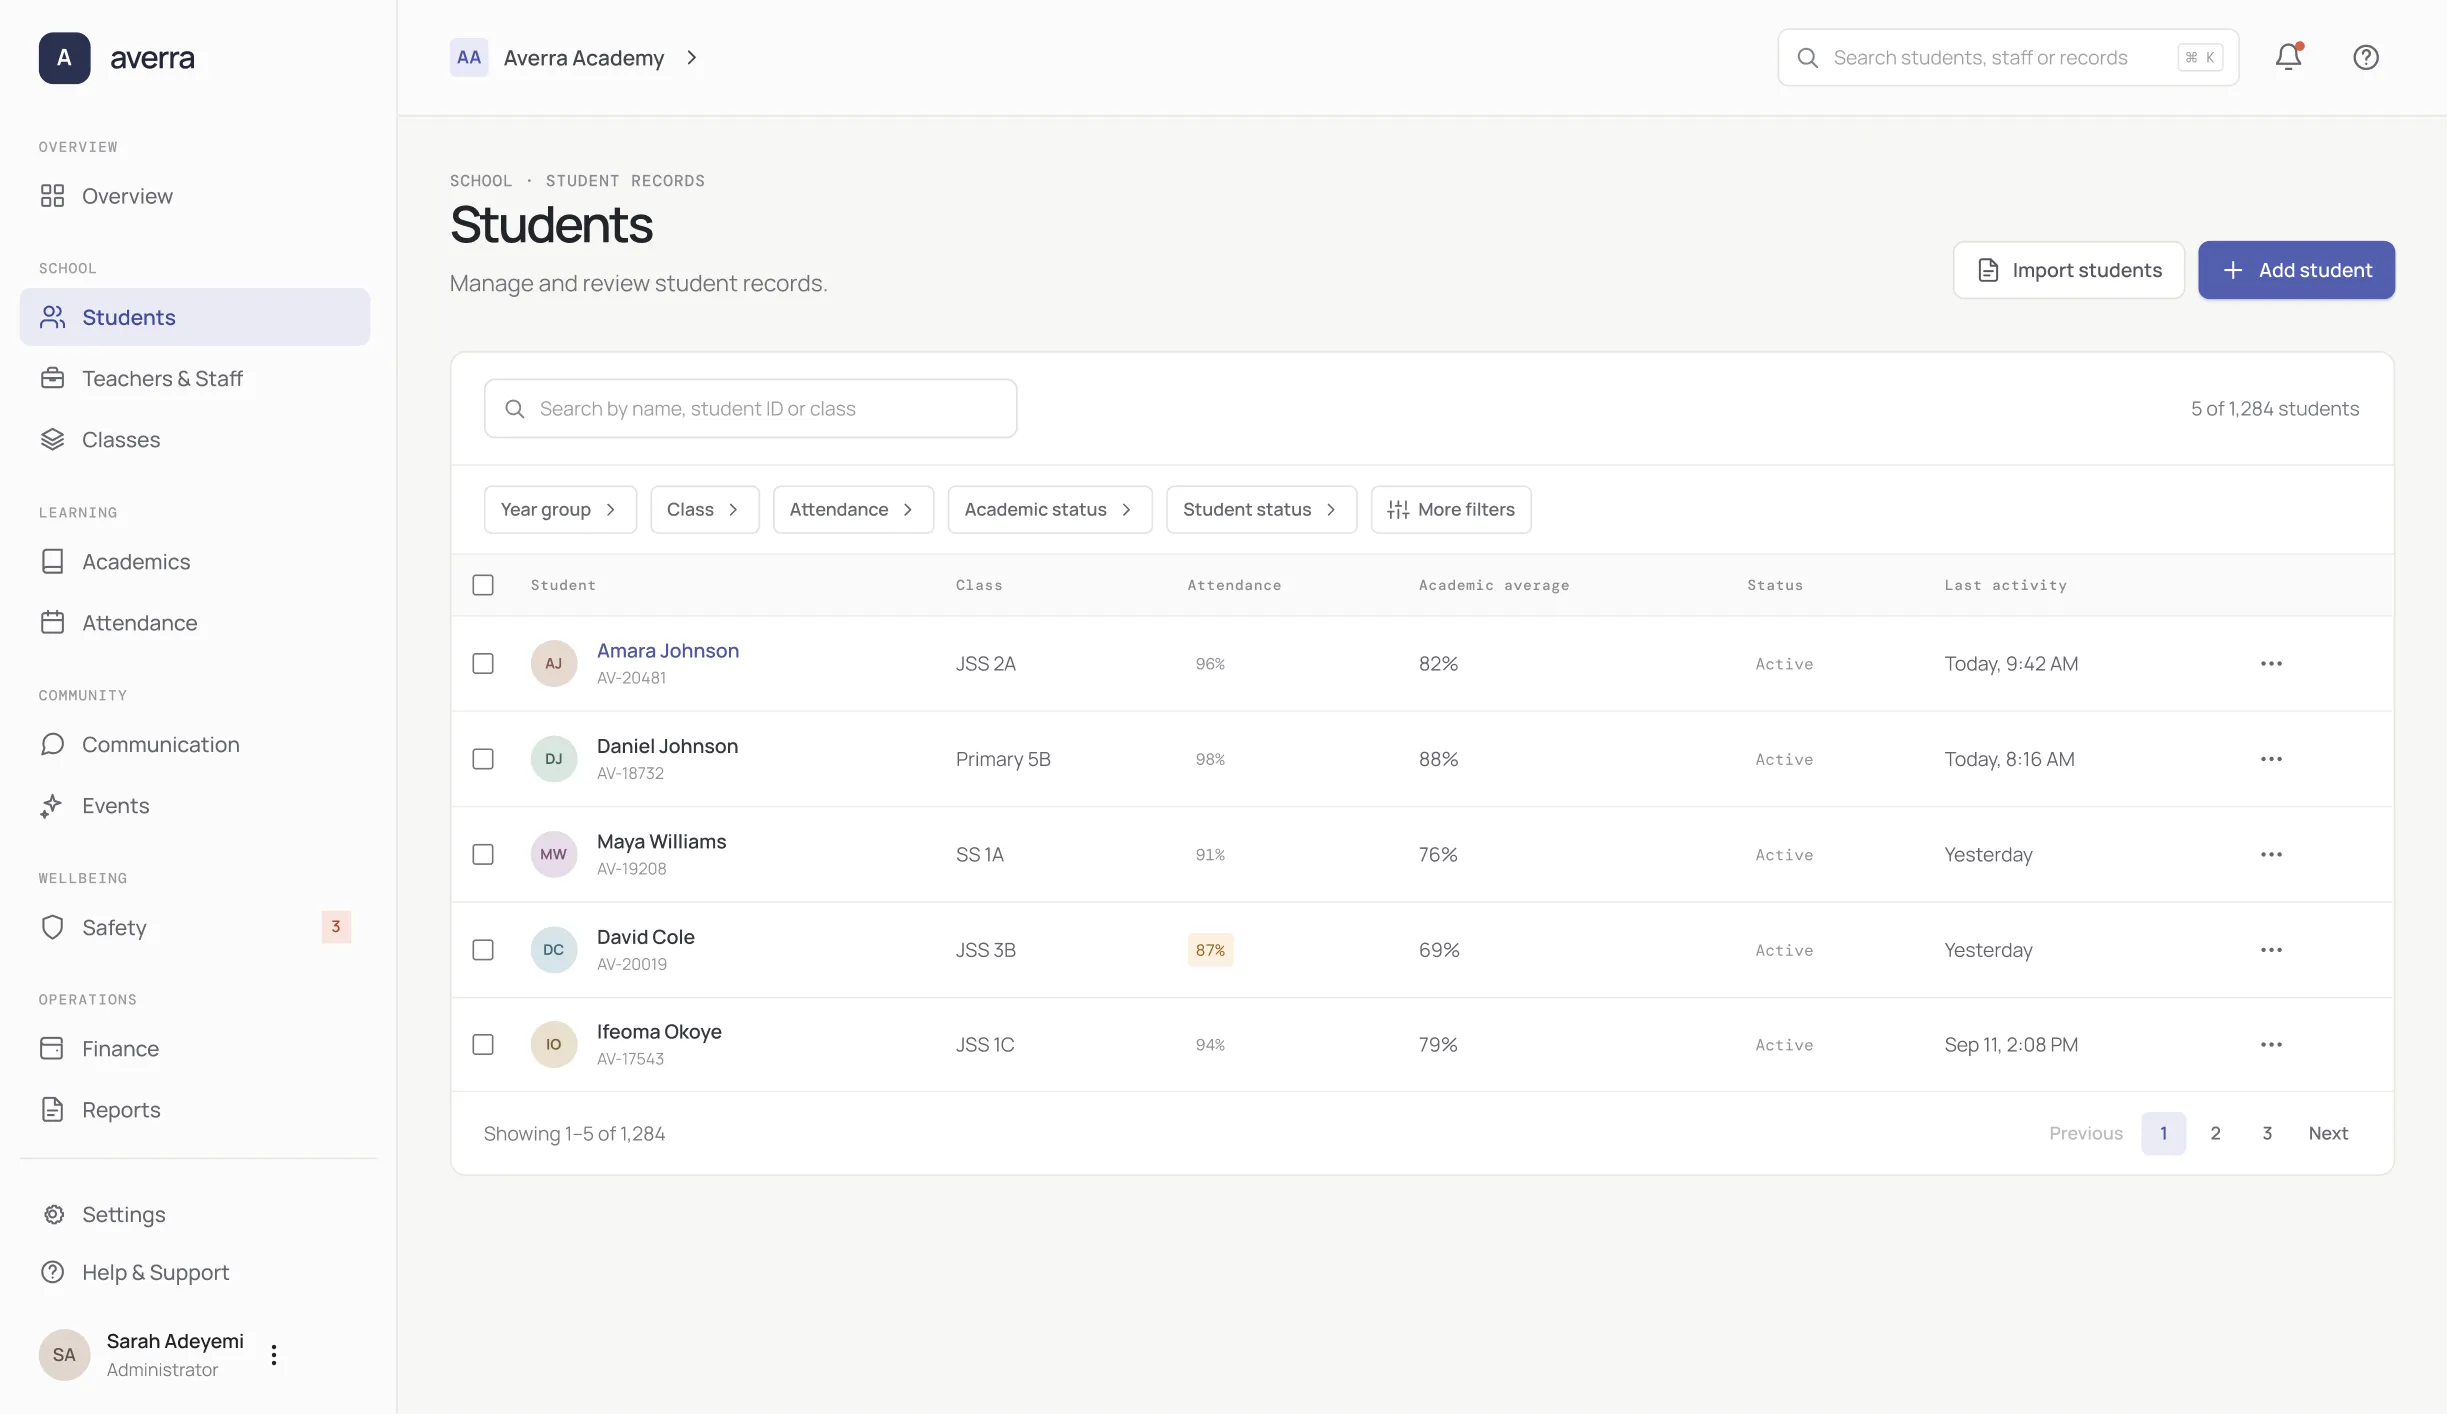Image resolution: width=2448 pixels, height=1416 pixels.
Task: Open Amara Johnson's student profile link
Action: tap(667, 650)
